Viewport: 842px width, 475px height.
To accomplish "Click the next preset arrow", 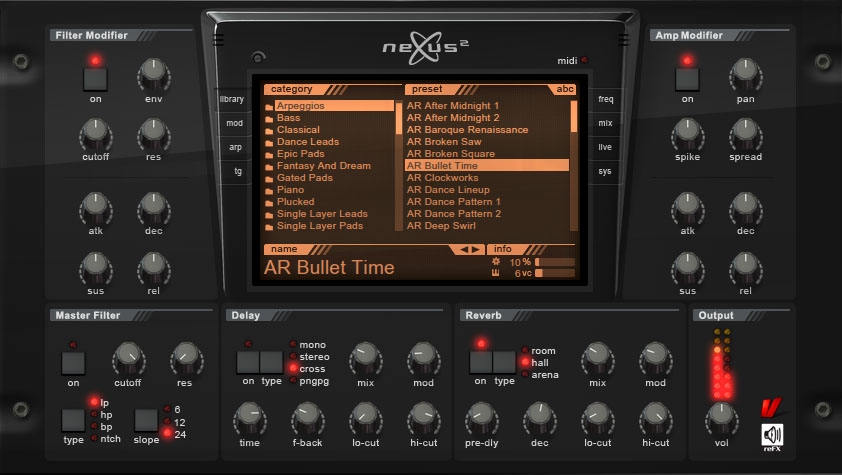I will click(x=475, y=250).
